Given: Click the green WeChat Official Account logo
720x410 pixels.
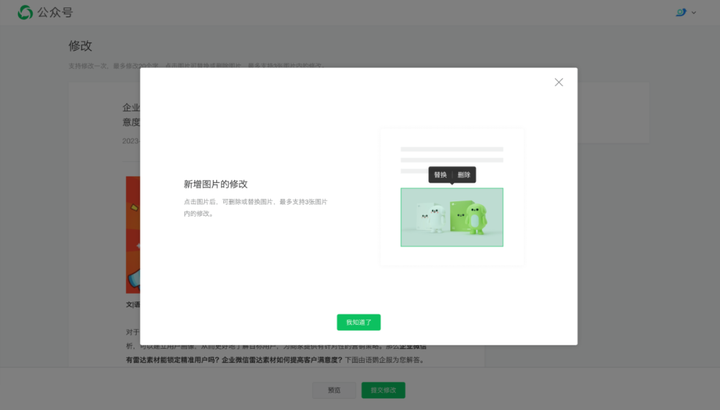Looking at the screenshot, I should [x=25, y=13].
